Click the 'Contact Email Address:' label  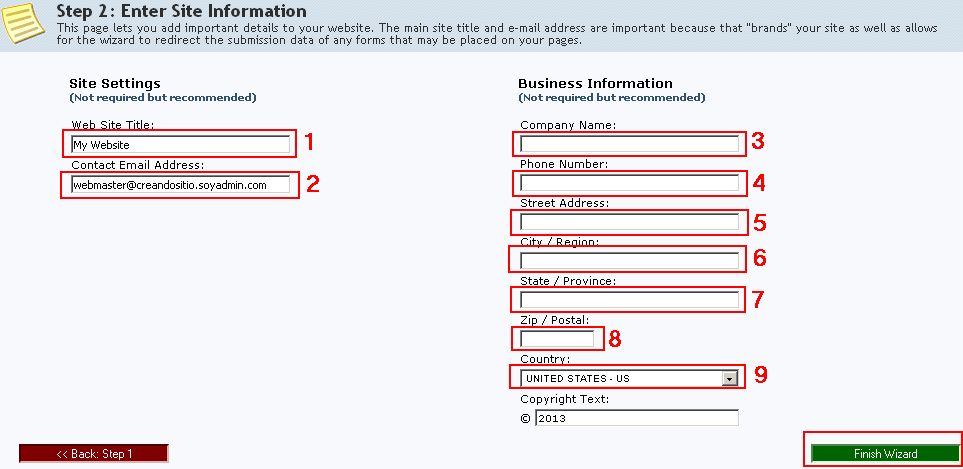[138, 165]
